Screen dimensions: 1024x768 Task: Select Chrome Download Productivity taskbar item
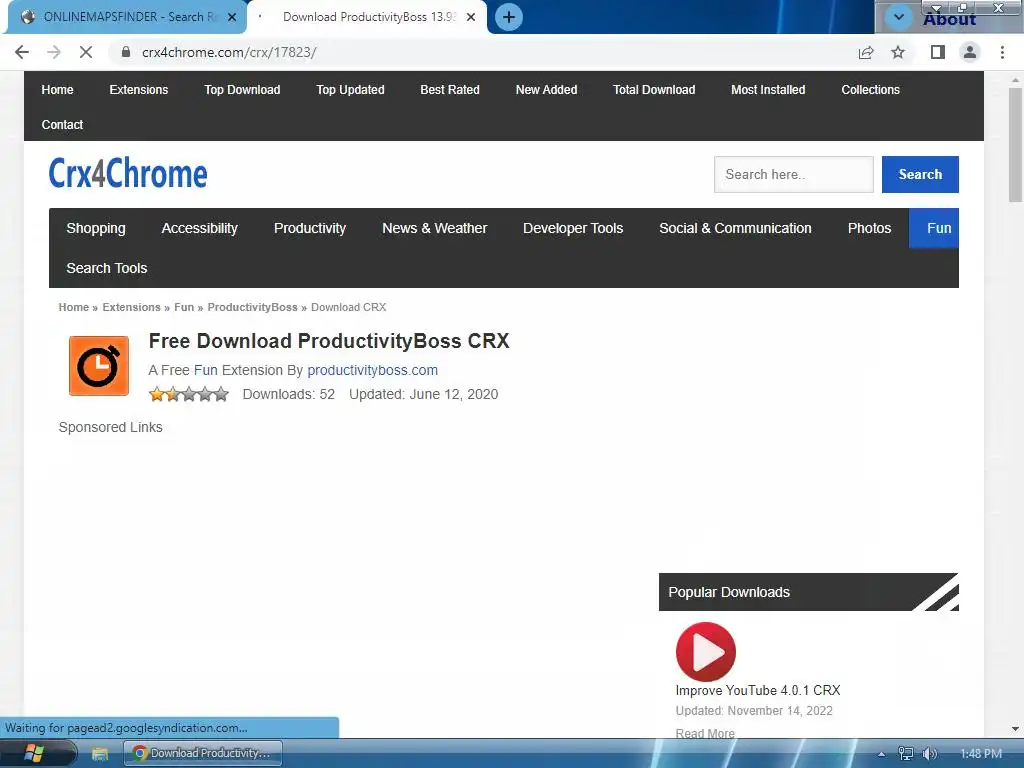tap(203, 753)
